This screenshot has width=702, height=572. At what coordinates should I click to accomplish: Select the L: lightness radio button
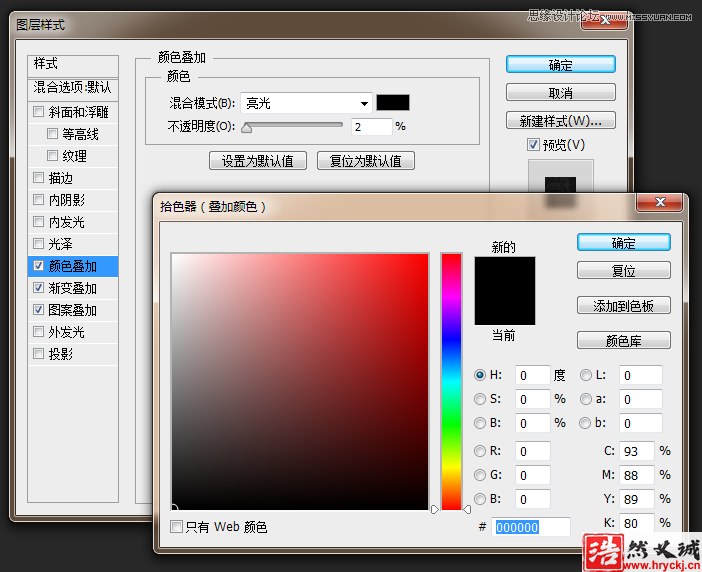coord(586,375)
